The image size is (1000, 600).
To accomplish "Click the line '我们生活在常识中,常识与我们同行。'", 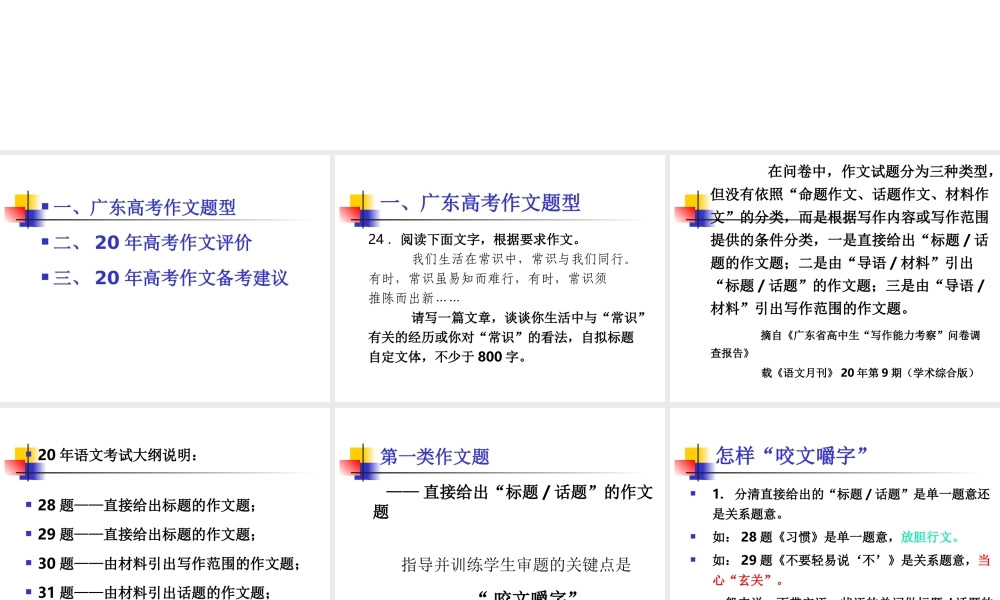I will click(522, 259).
